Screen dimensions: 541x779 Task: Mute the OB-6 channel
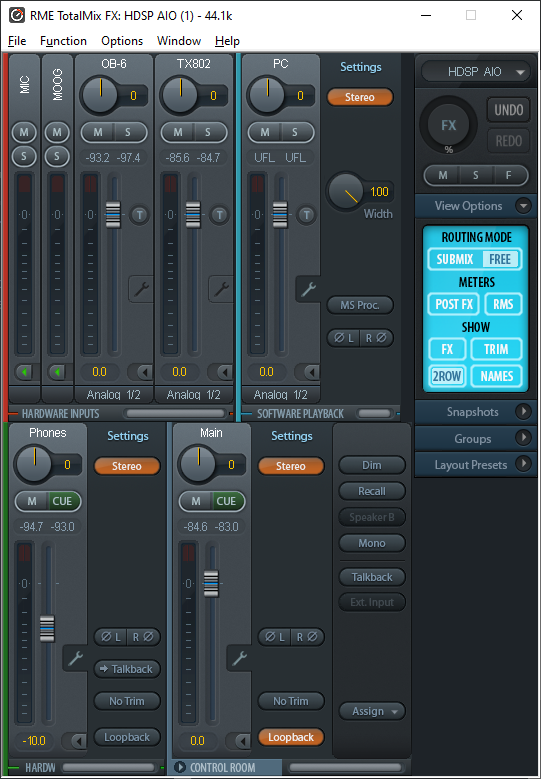[98, 132]
